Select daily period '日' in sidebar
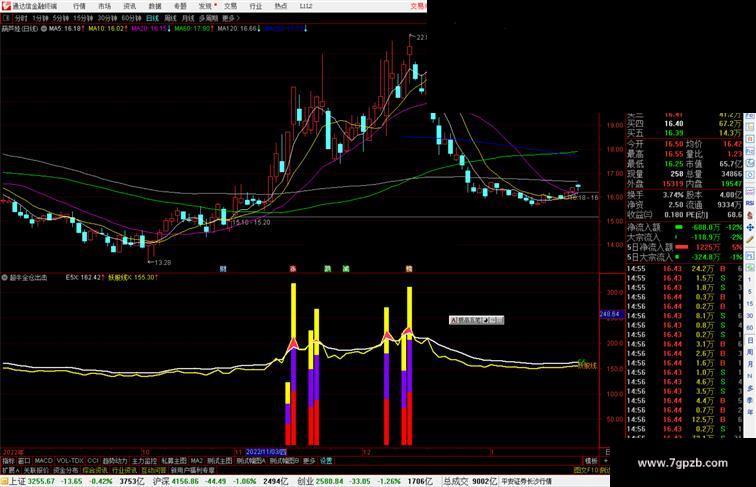 click(x=750, y=340)
